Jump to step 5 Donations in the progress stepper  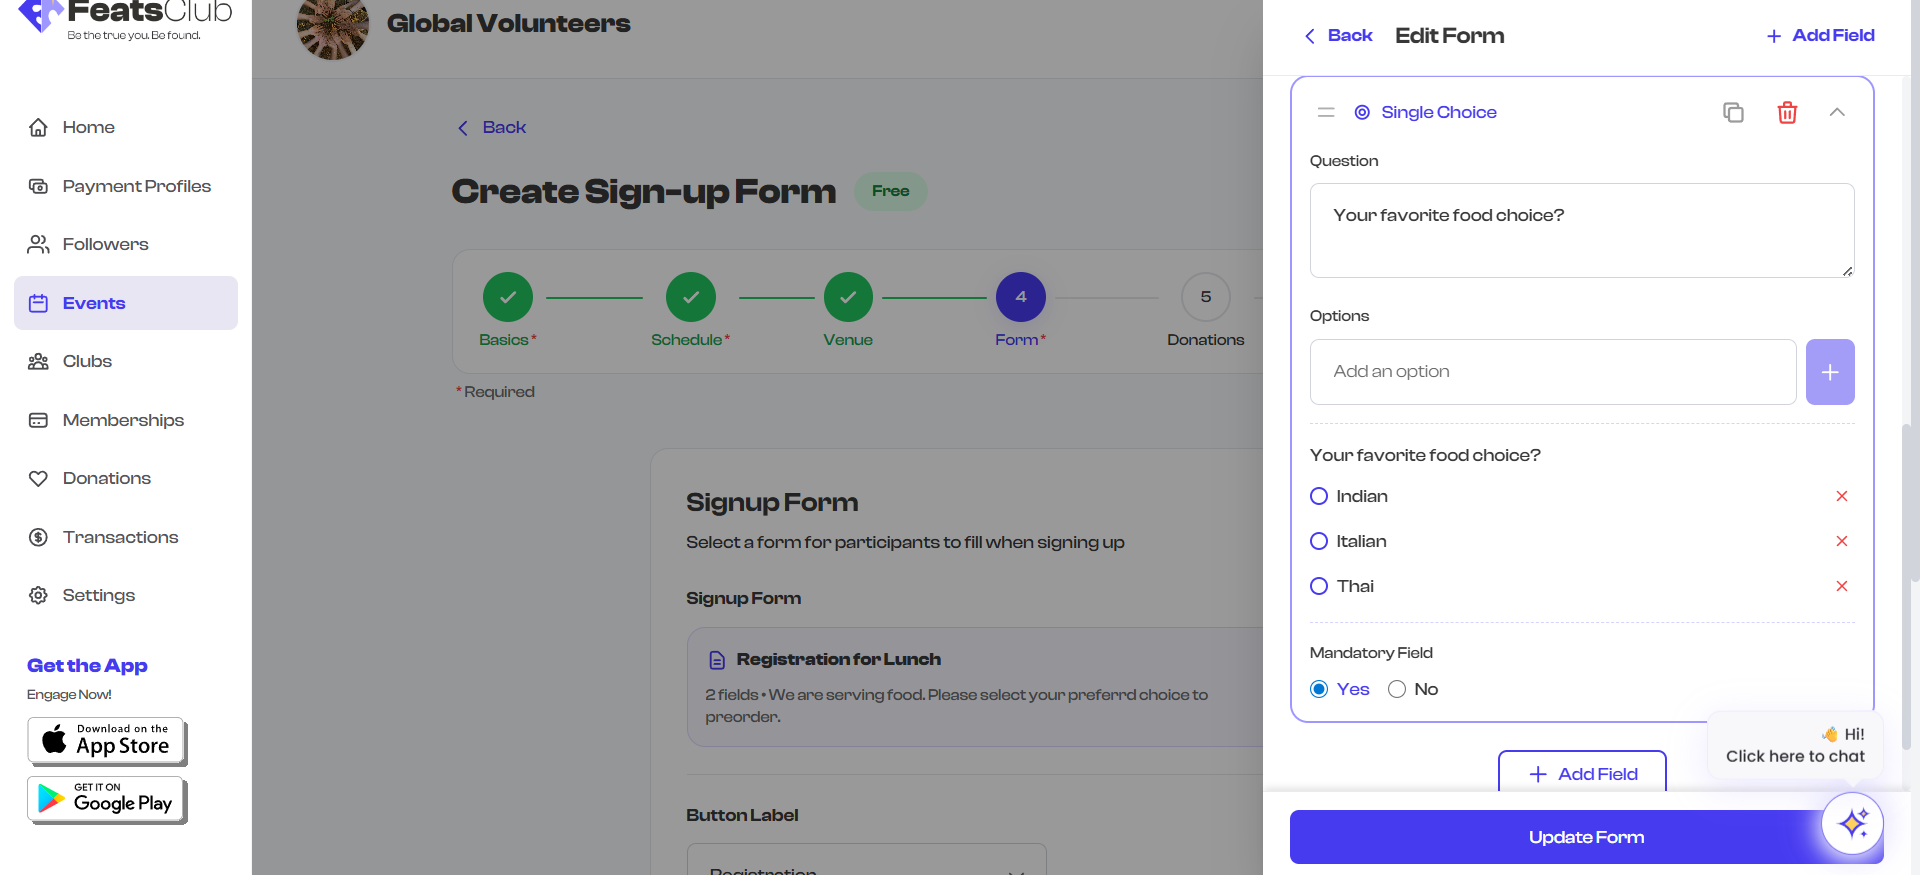1205,311
